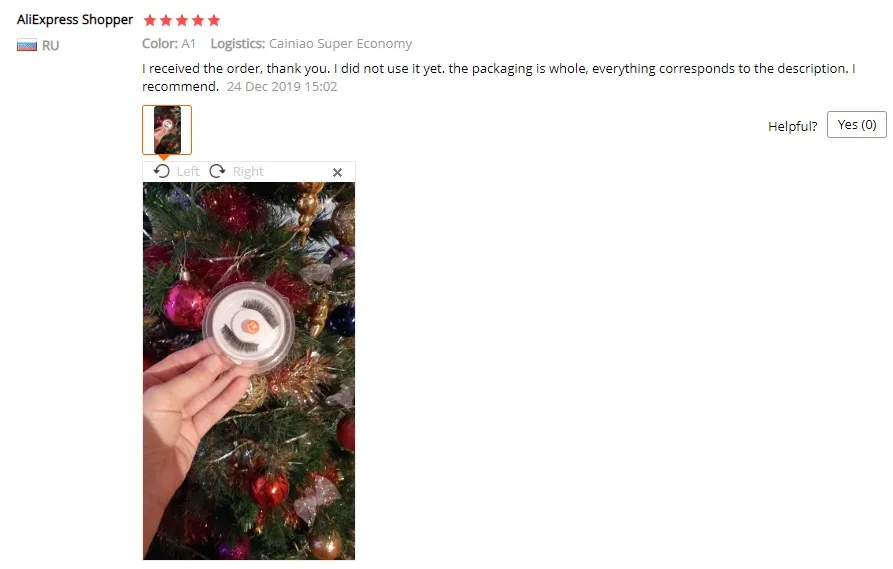The image size is (893, 569).
Task: Click the Russian flag icon
Action: 27,45
